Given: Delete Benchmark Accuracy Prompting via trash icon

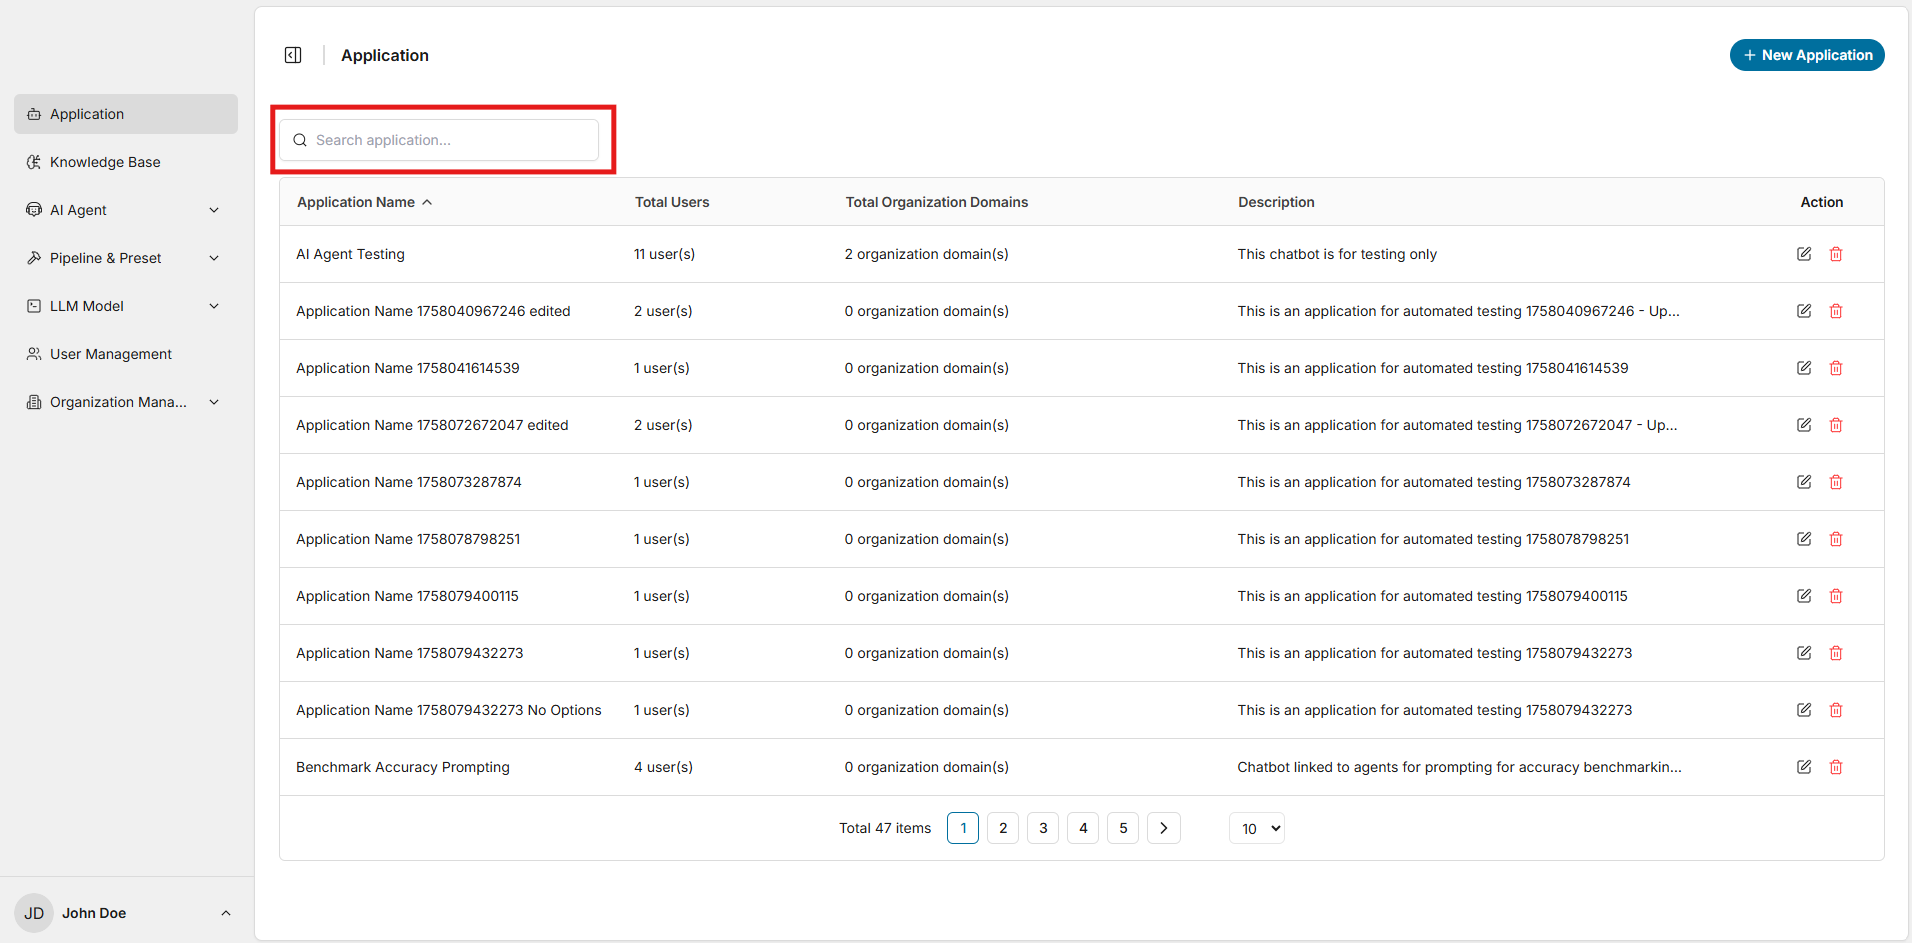Looking at the screenshot, I should [x=1835, y=767].
